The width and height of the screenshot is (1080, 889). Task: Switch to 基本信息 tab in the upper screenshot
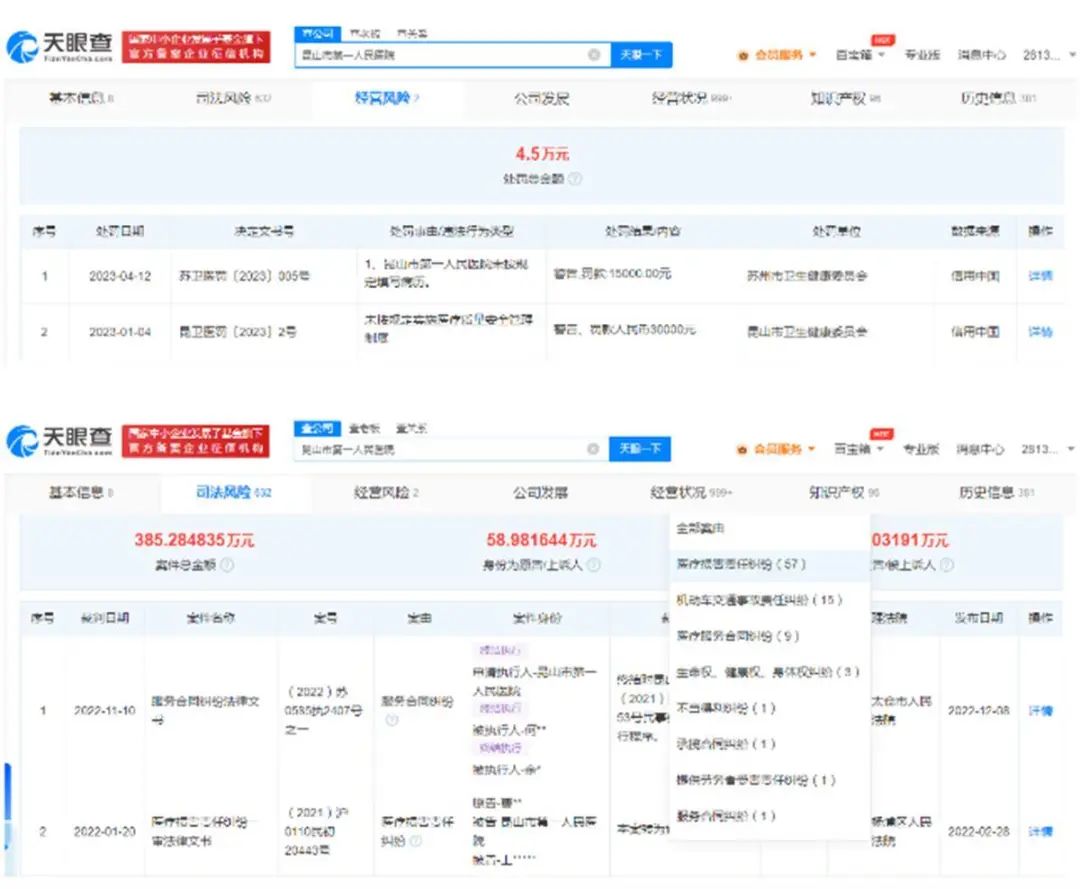click(x=81, y=98)
